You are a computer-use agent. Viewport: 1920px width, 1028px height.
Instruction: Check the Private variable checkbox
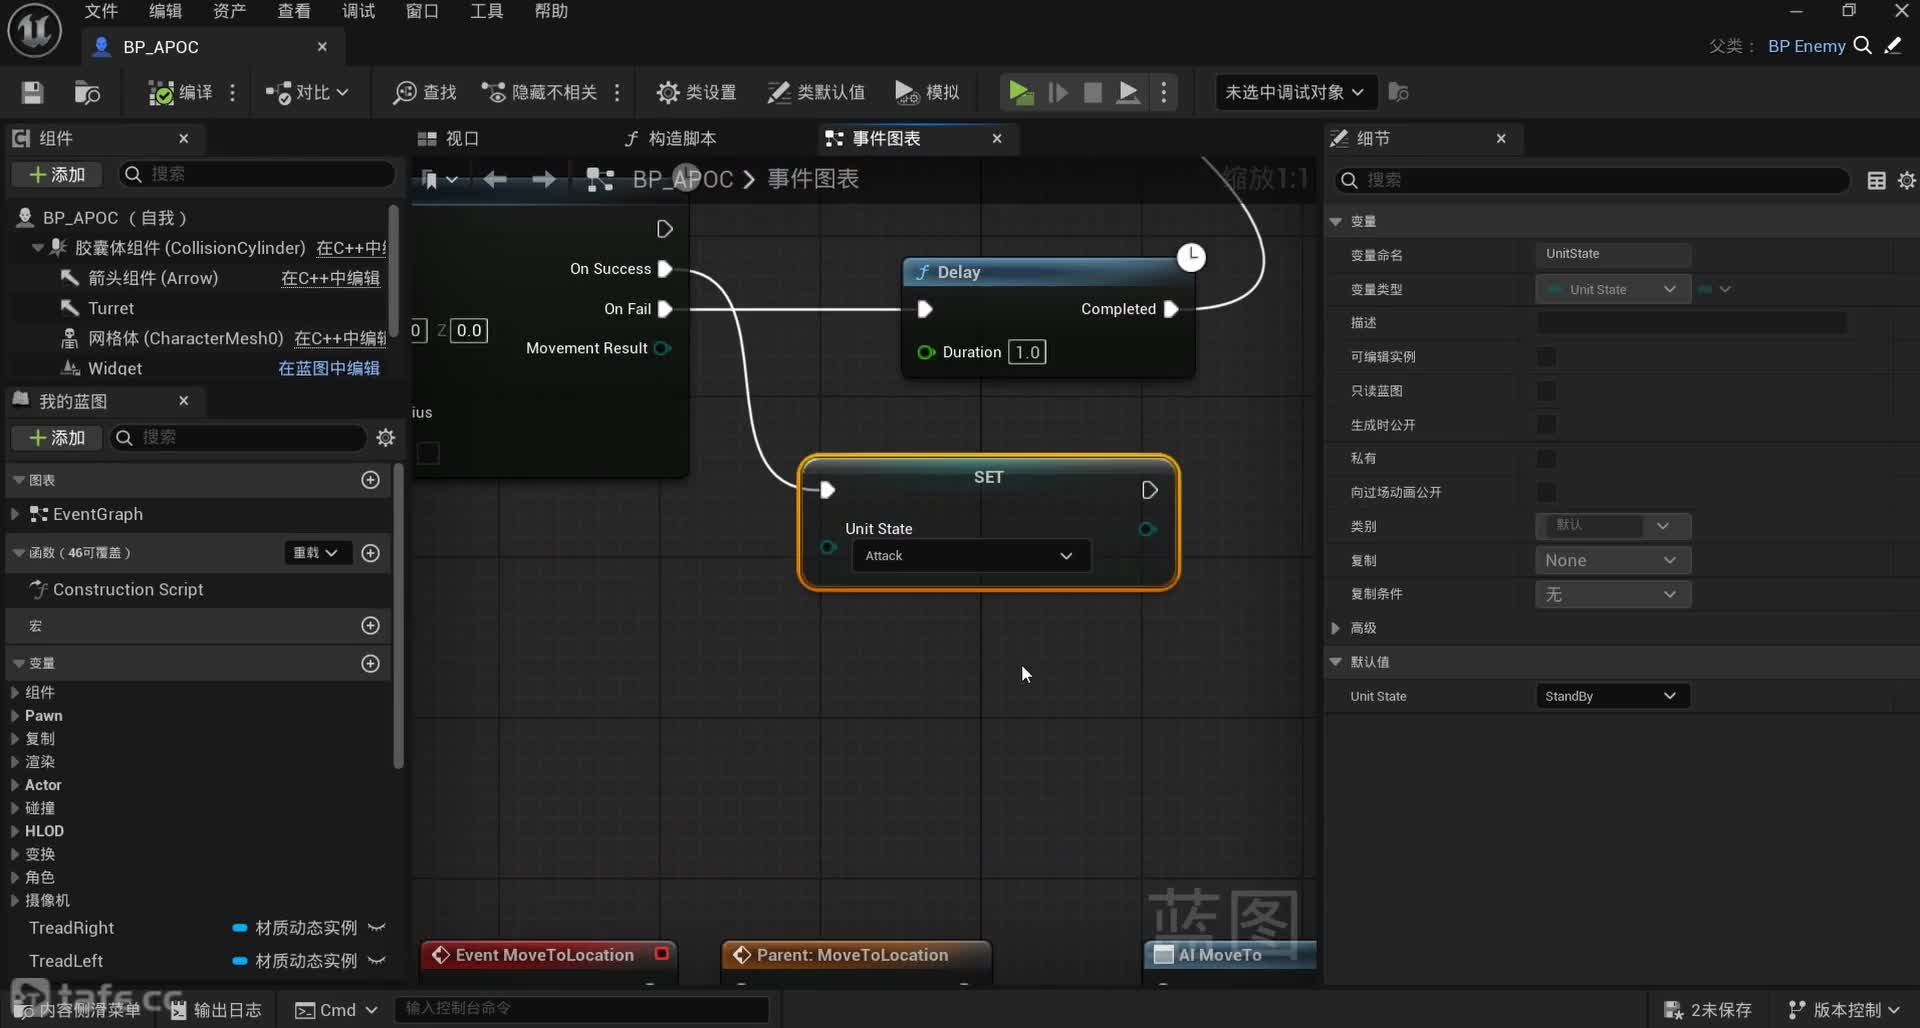tap(1546, 459)
